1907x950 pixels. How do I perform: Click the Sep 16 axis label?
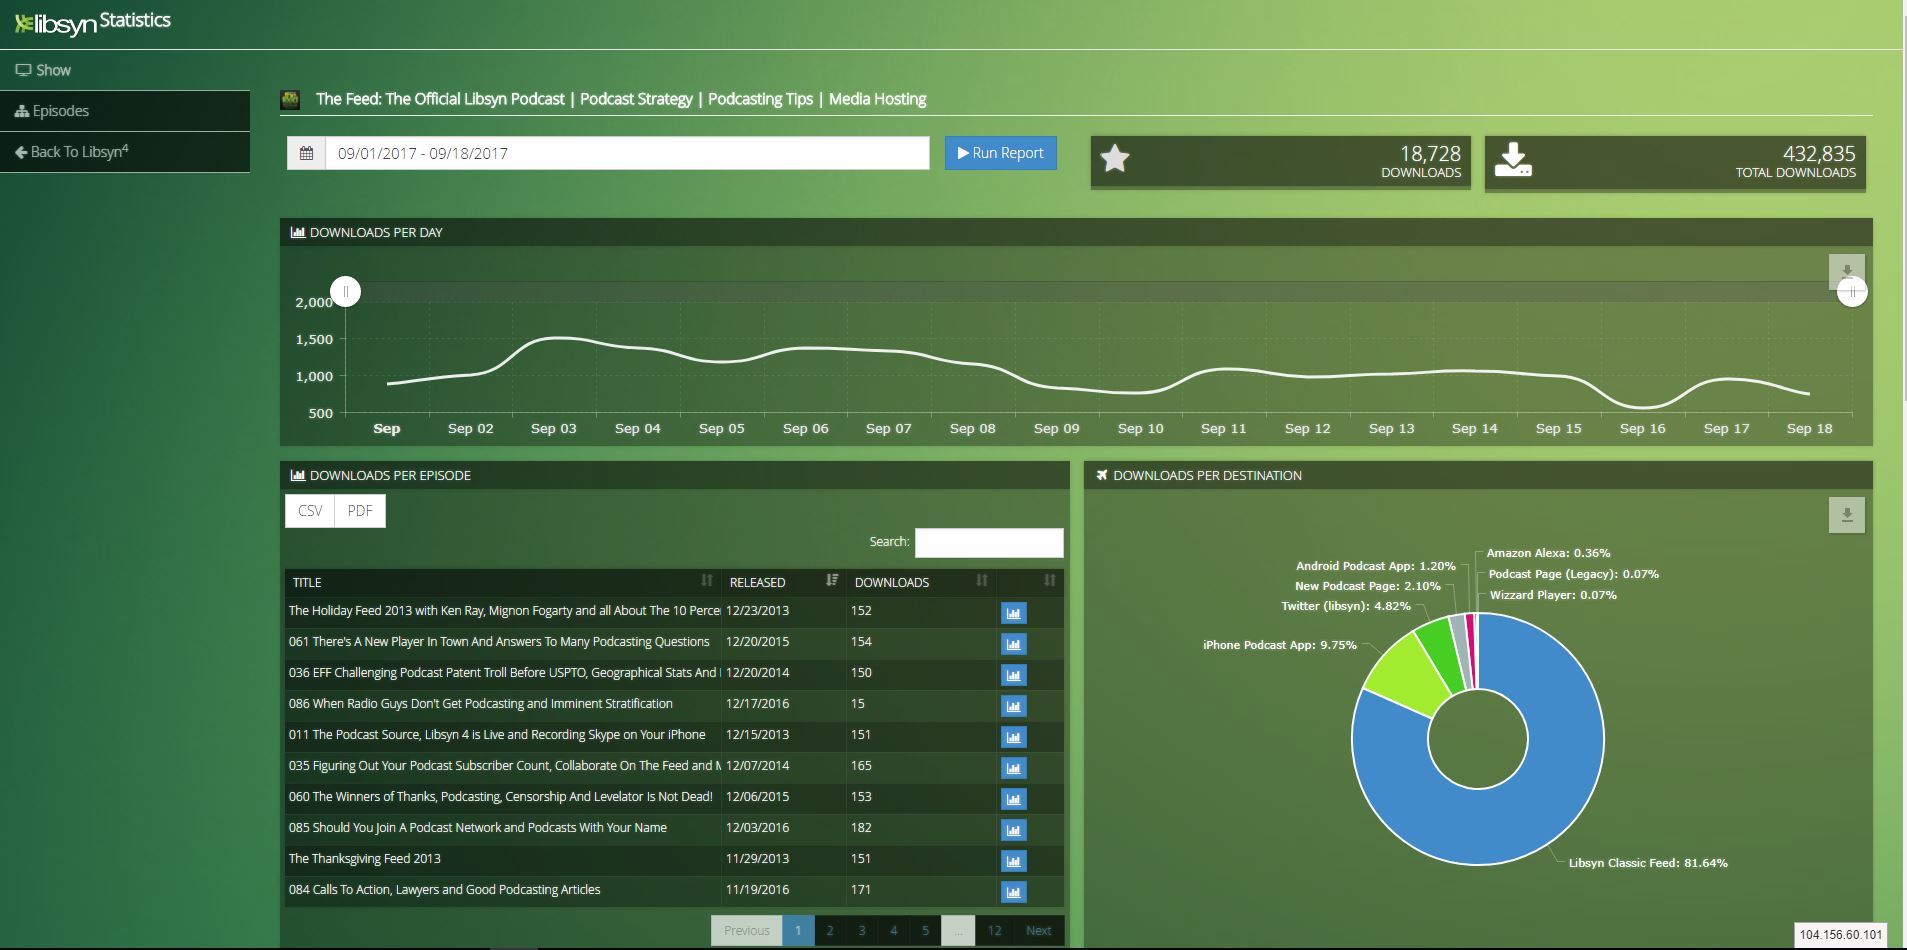(x=1642, y=428)
